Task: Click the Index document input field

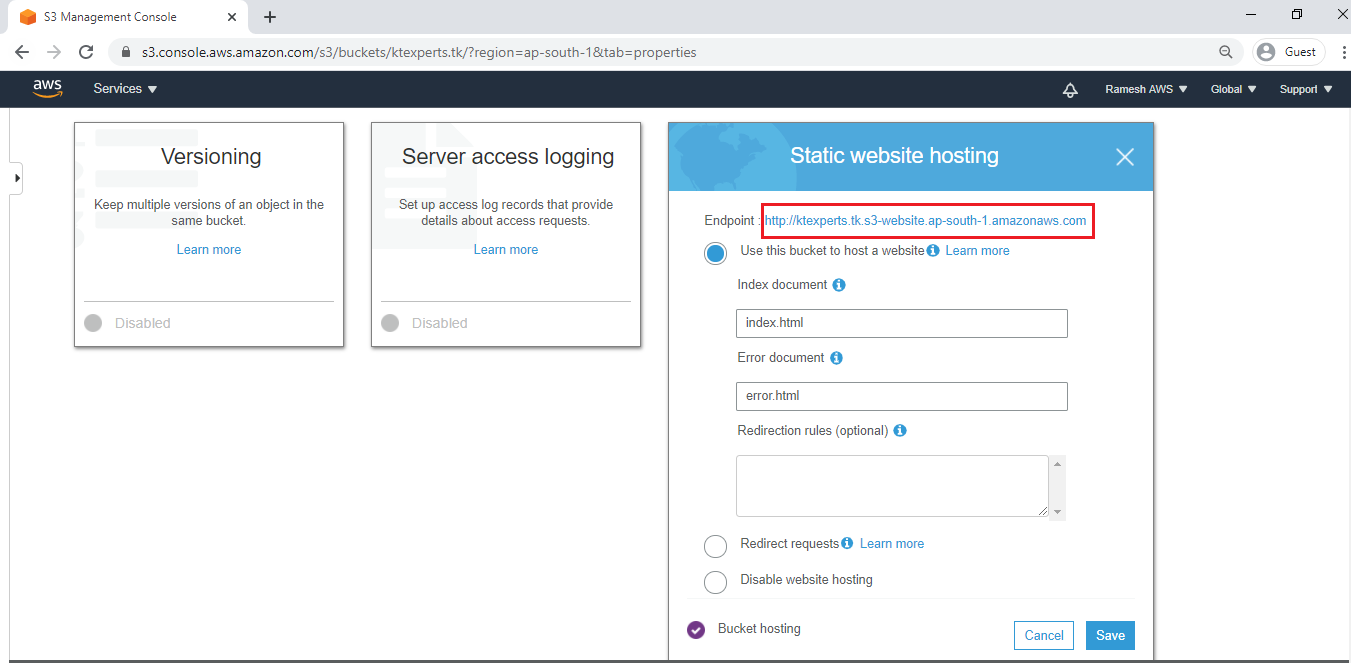Action: point(902,323)
